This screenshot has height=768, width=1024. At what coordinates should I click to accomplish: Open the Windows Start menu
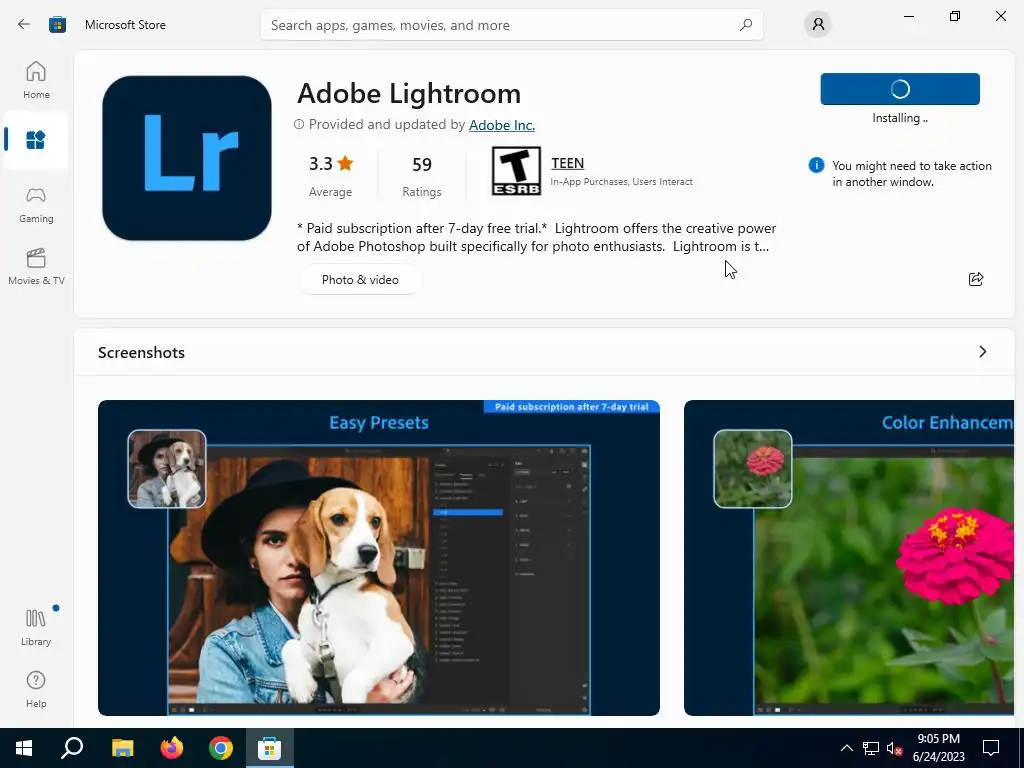(24, 748)
